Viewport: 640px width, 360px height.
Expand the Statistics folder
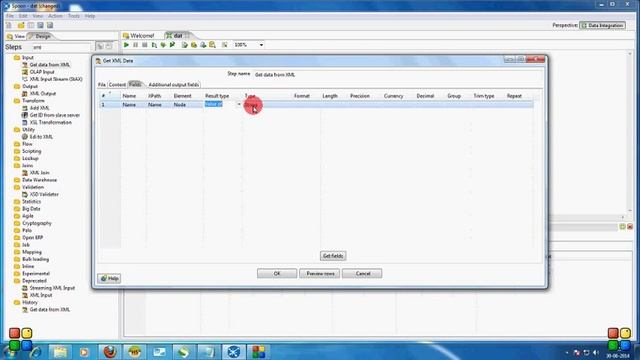click(x=31, y=202)
